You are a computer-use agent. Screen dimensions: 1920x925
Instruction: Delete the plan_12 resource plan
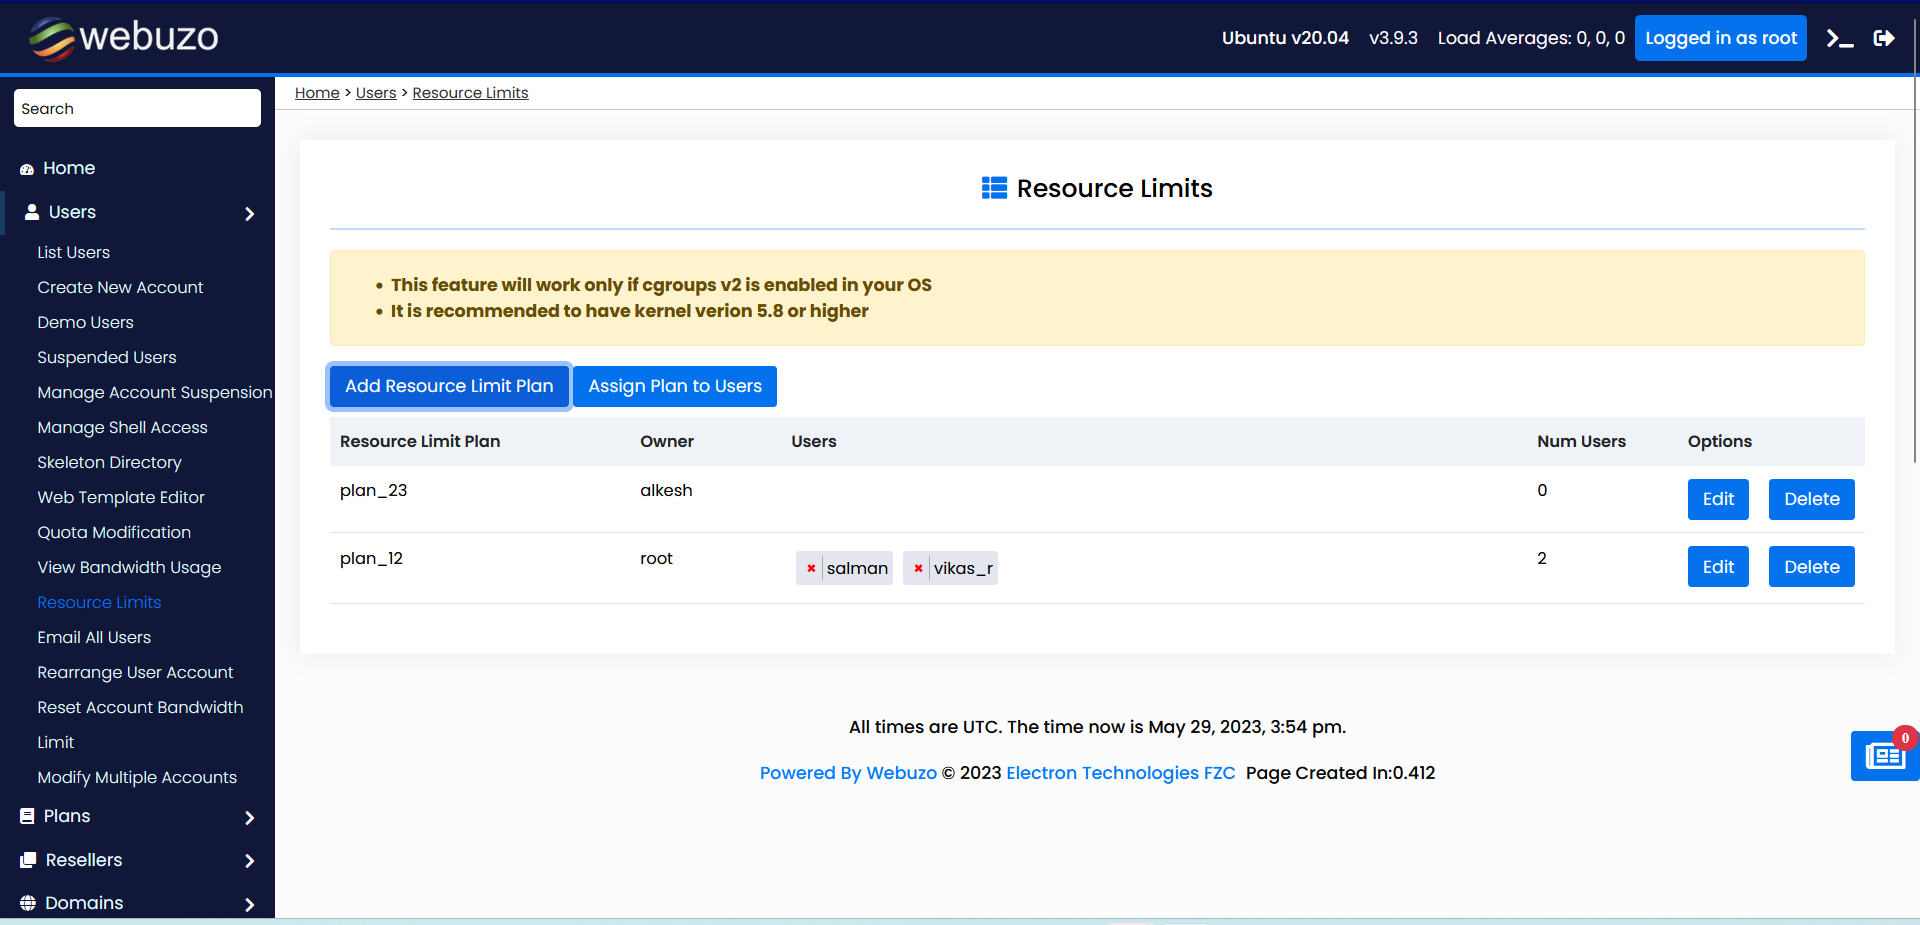[x=1811, y=567]
